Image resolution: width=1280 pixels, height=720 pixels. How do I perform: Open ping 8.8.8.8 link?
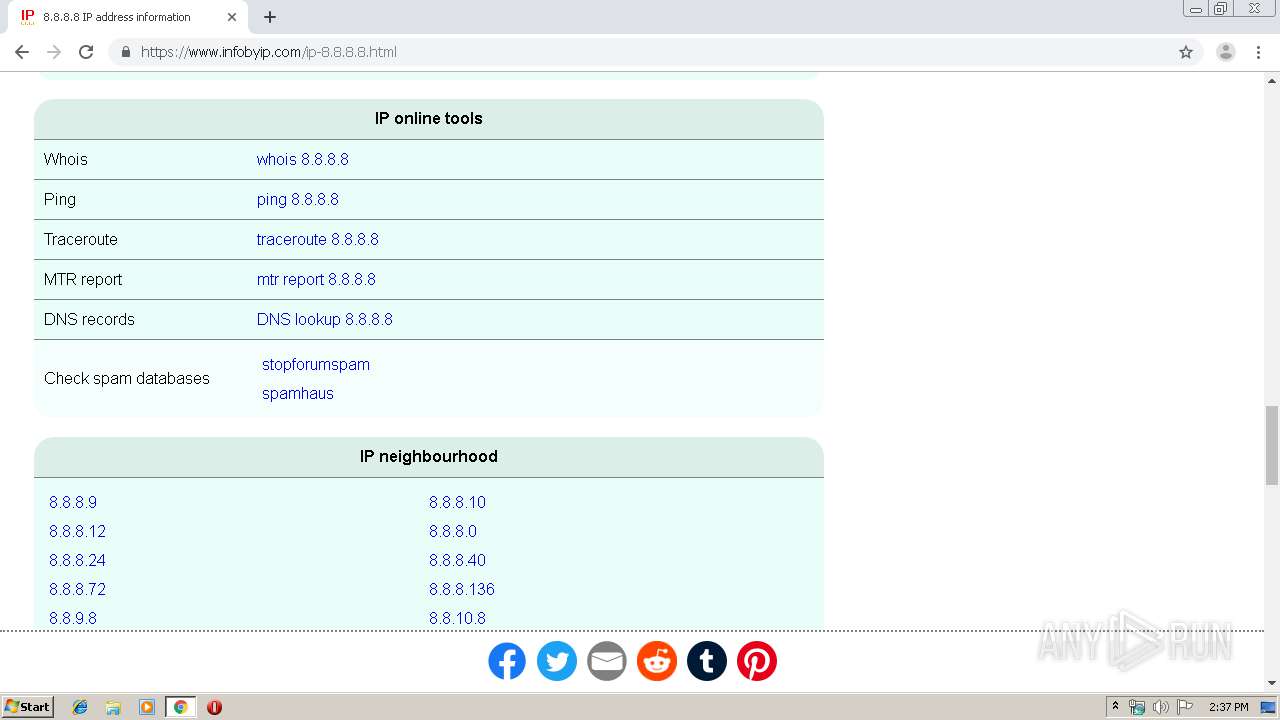click(x=297, y=199)
